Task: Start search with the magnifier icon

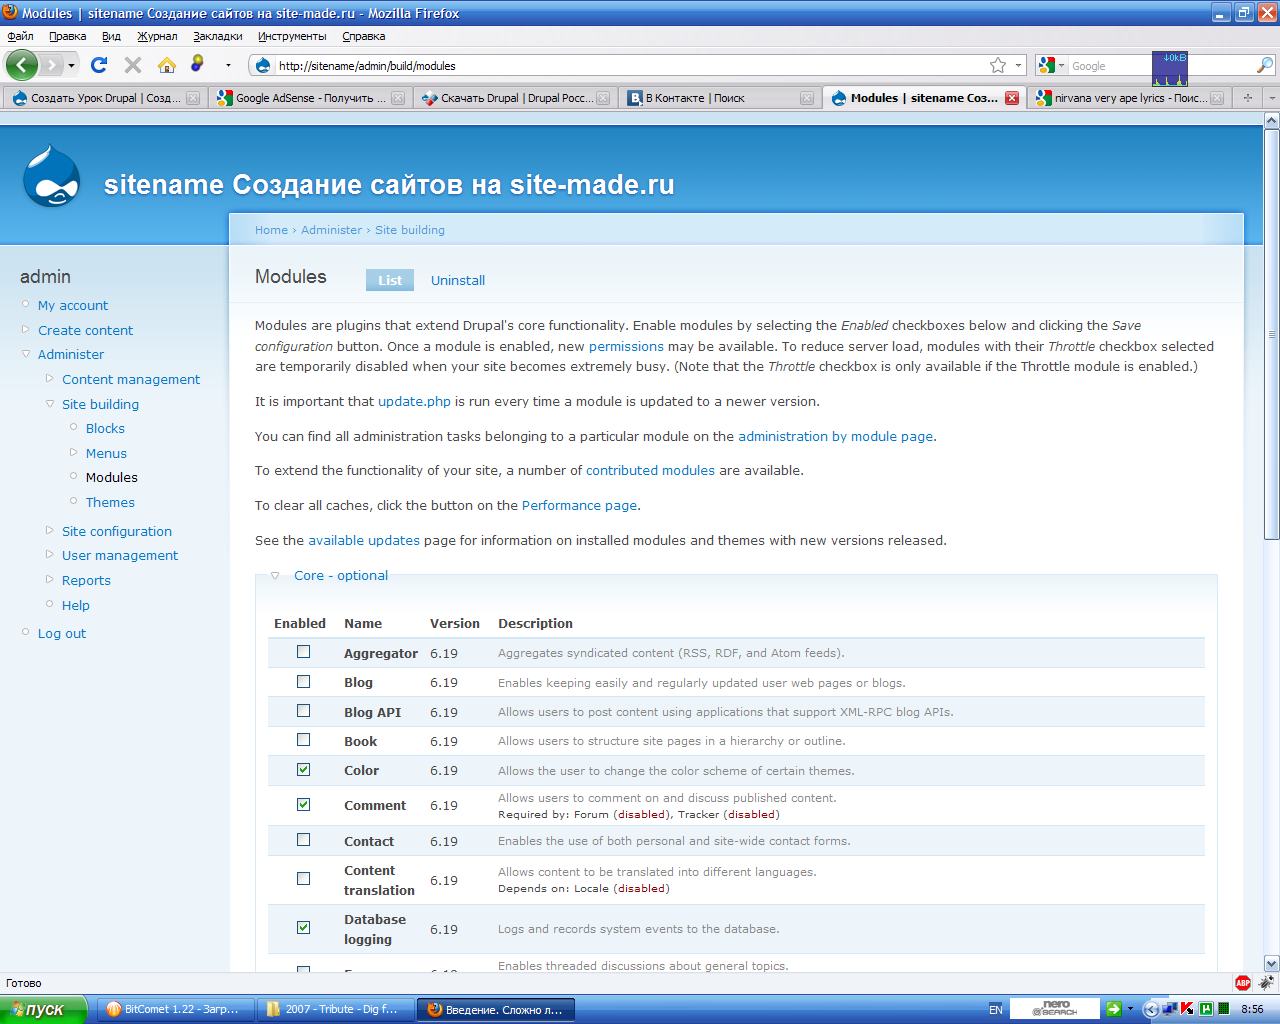Action: pyautogui.click(x=1264, y=65)
